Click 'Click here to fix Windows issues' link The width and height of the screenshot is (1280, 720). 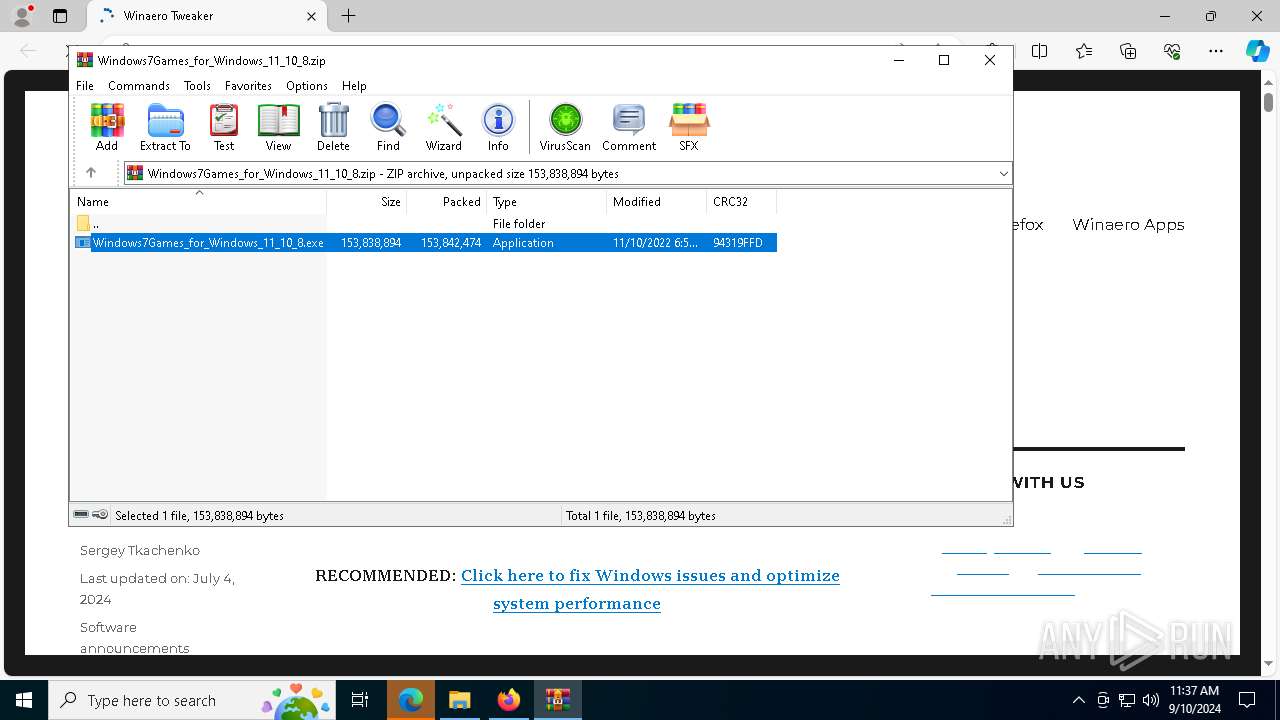(x=650, y=589)
